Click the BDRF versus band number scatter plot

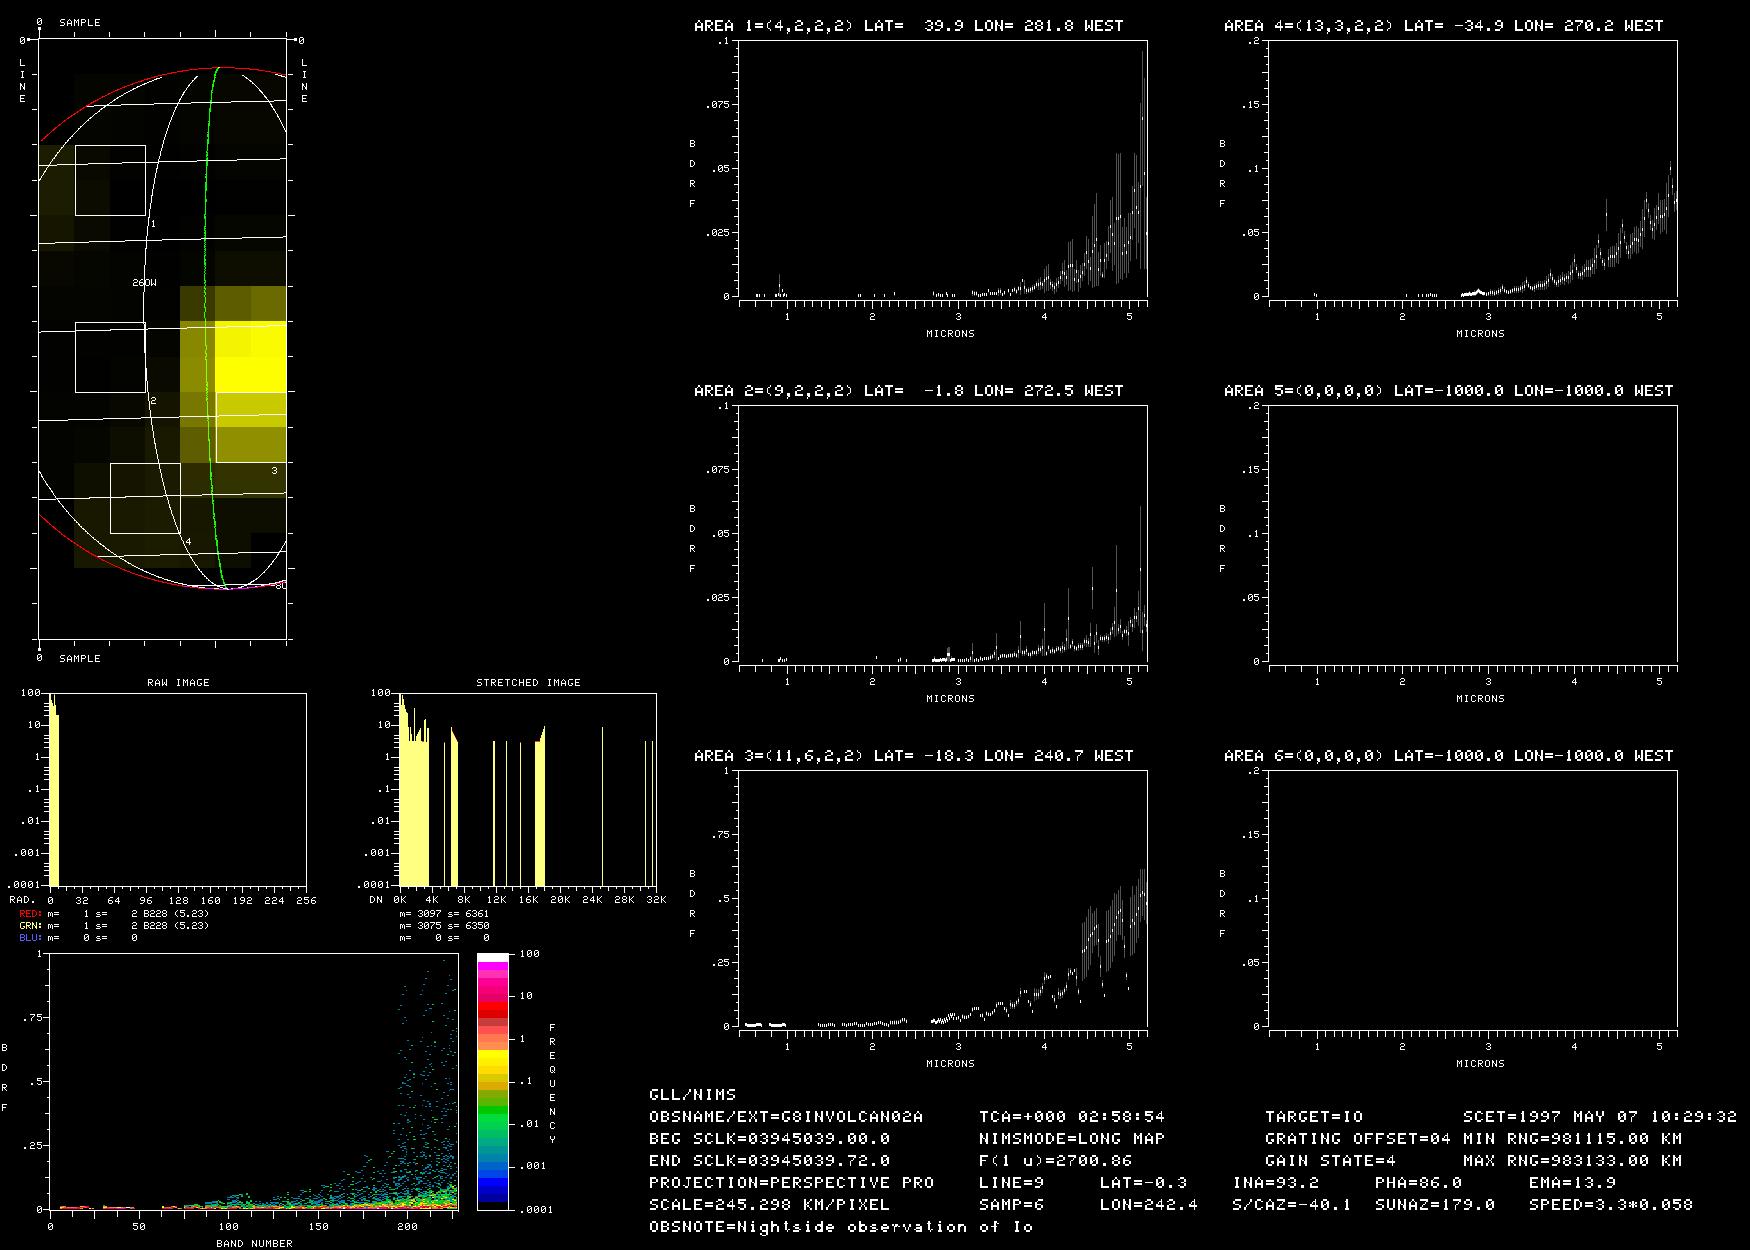click(x=252, y=1081)
